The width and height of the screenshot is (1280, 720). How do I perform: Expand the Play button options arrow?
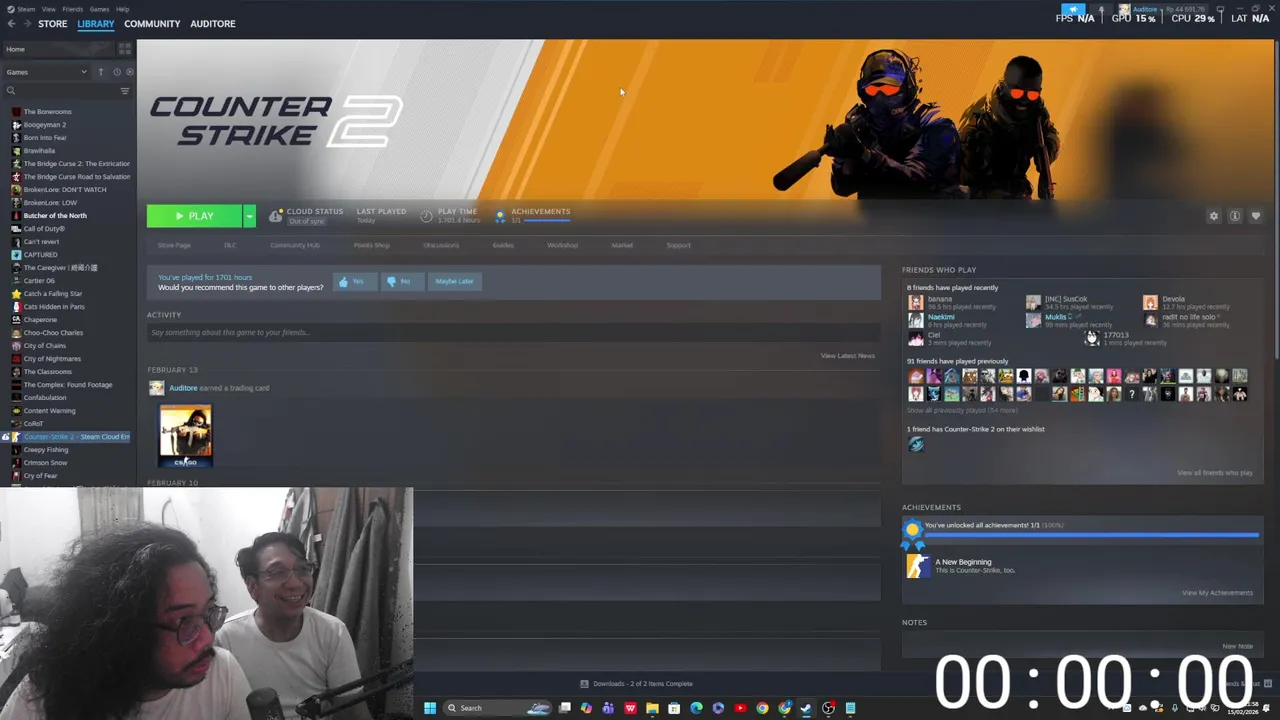point(249,216)
